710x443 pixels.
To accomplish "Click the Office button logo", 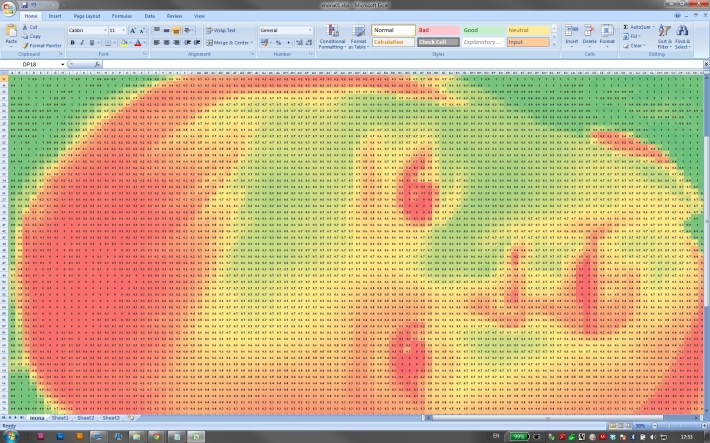I will click(x=9, y=9).
